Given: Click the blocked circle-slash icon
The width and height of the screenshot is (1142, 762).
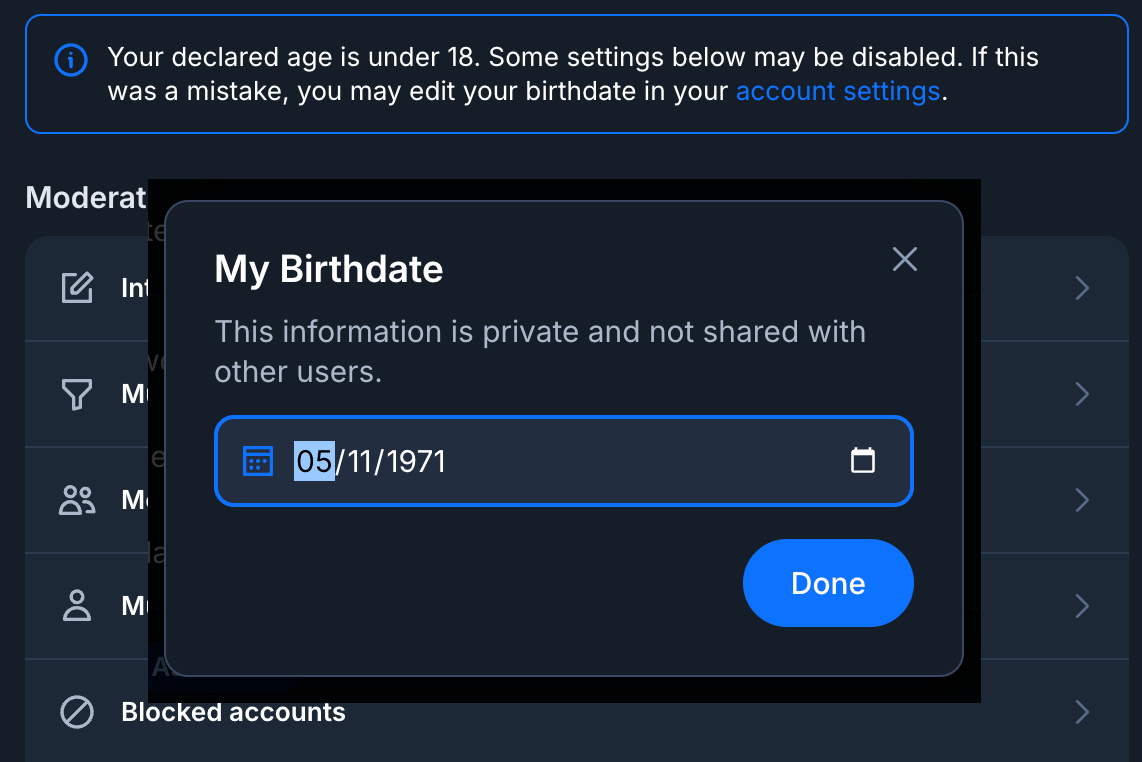Looking at the screenshot, I should [77, 712].
